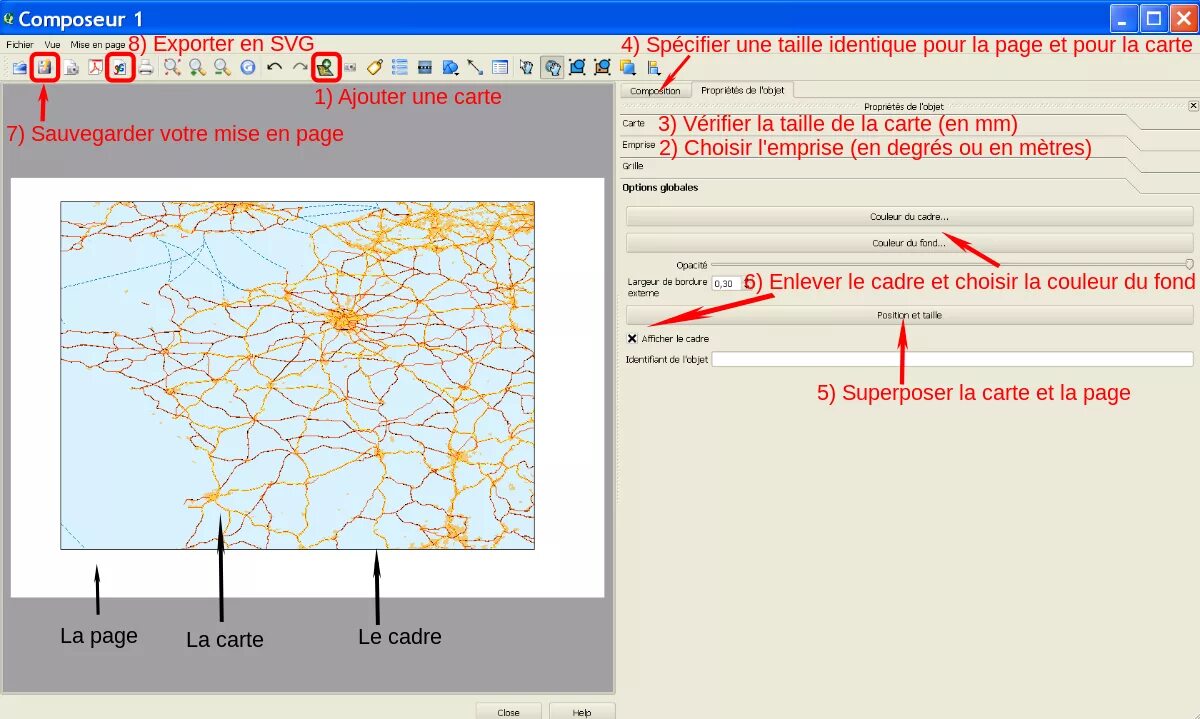Click the Close button at bottom
The height and width of the screenshot is (719, 1200).
[508, 712]
